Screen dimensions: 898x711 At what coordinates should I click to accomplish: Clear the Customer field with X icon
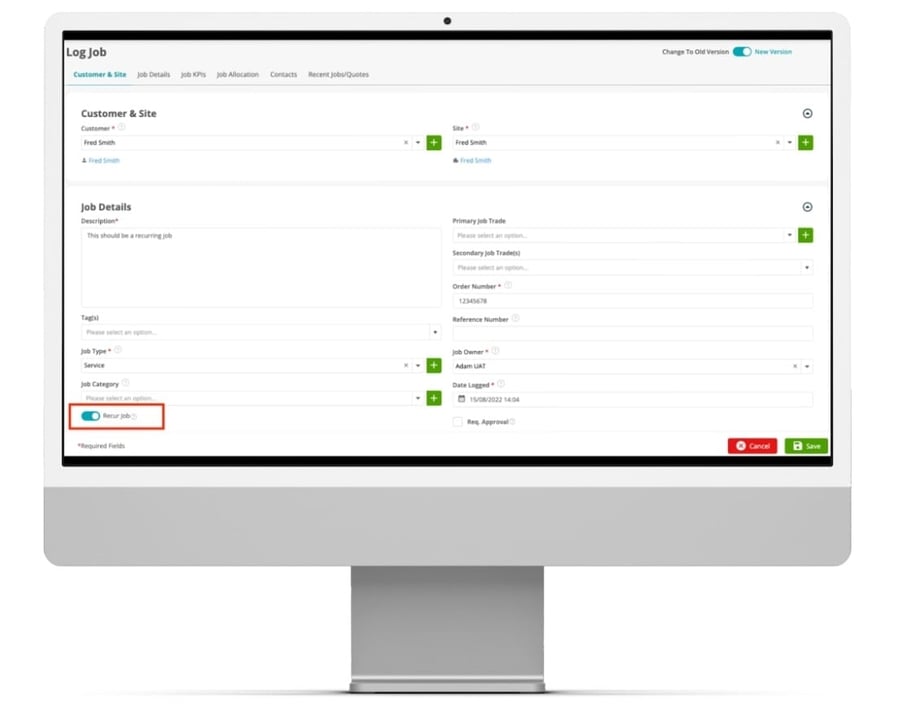406,143
